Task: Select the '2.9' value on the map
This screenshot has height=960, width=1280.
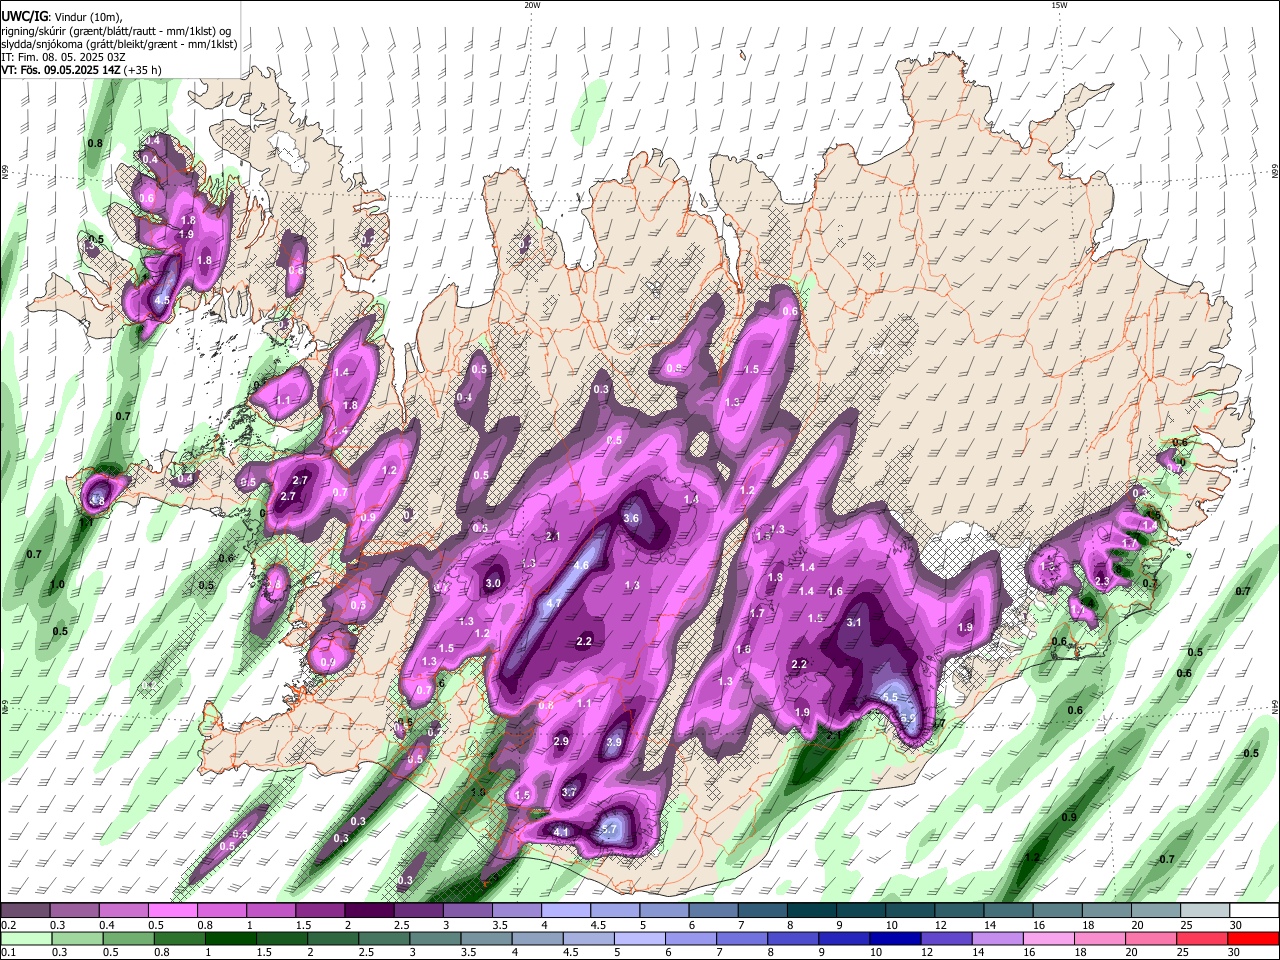Action: click(x=561, y=741)
